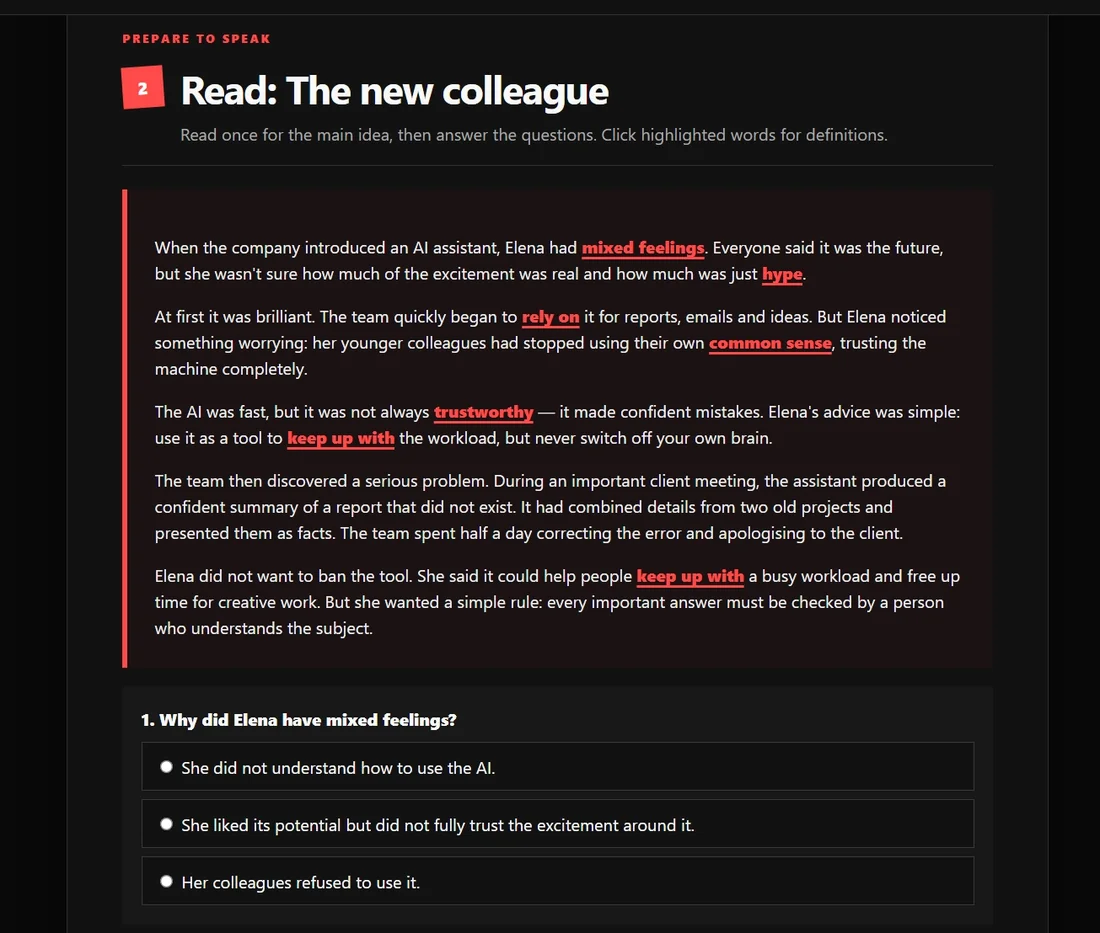Open 'keep up with' in third paragraph

[341, 438]
